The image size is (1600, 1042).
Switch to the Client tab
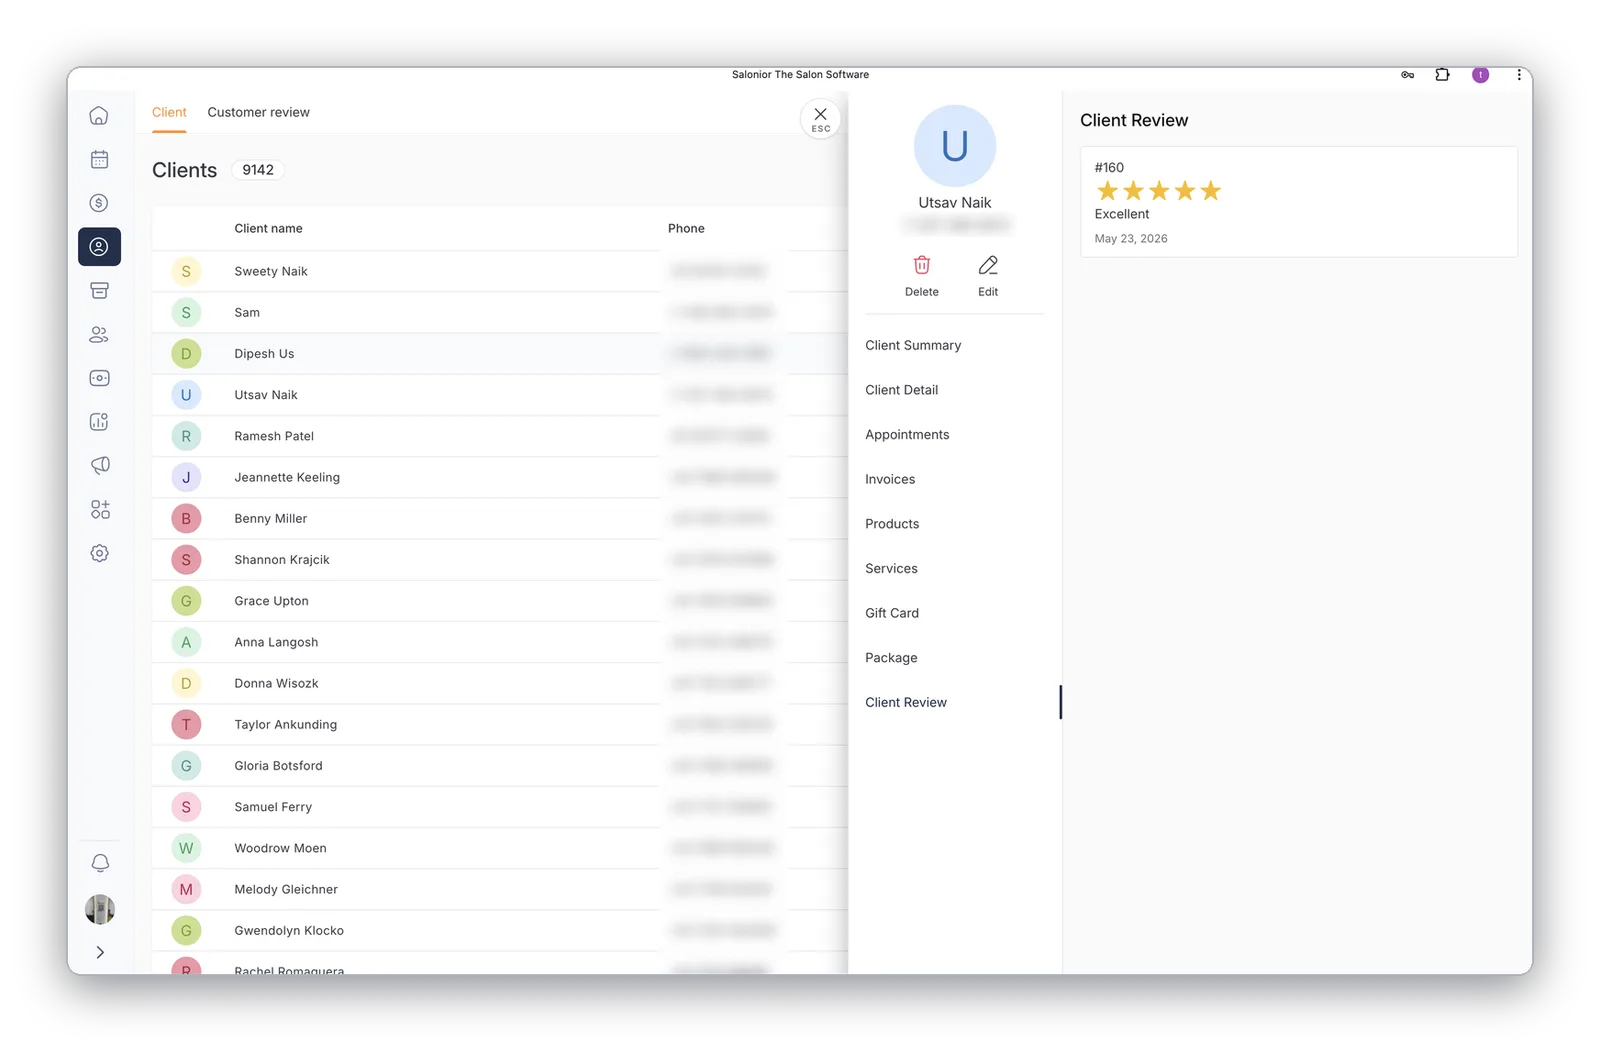(169, 113)
